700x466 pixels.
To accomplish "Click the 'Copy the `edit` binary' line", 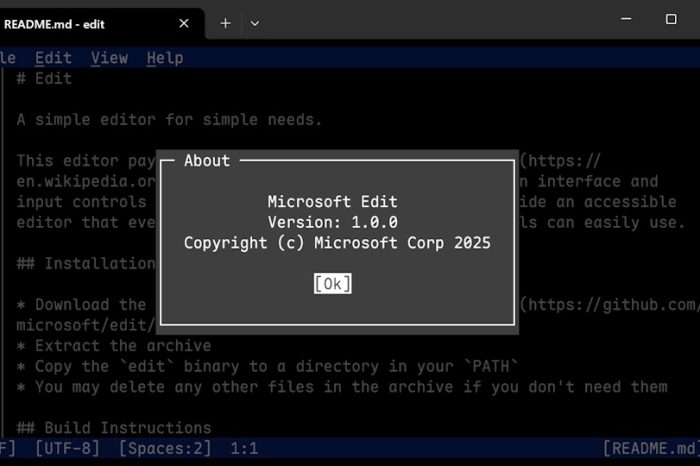I will (x=267, y=366).
